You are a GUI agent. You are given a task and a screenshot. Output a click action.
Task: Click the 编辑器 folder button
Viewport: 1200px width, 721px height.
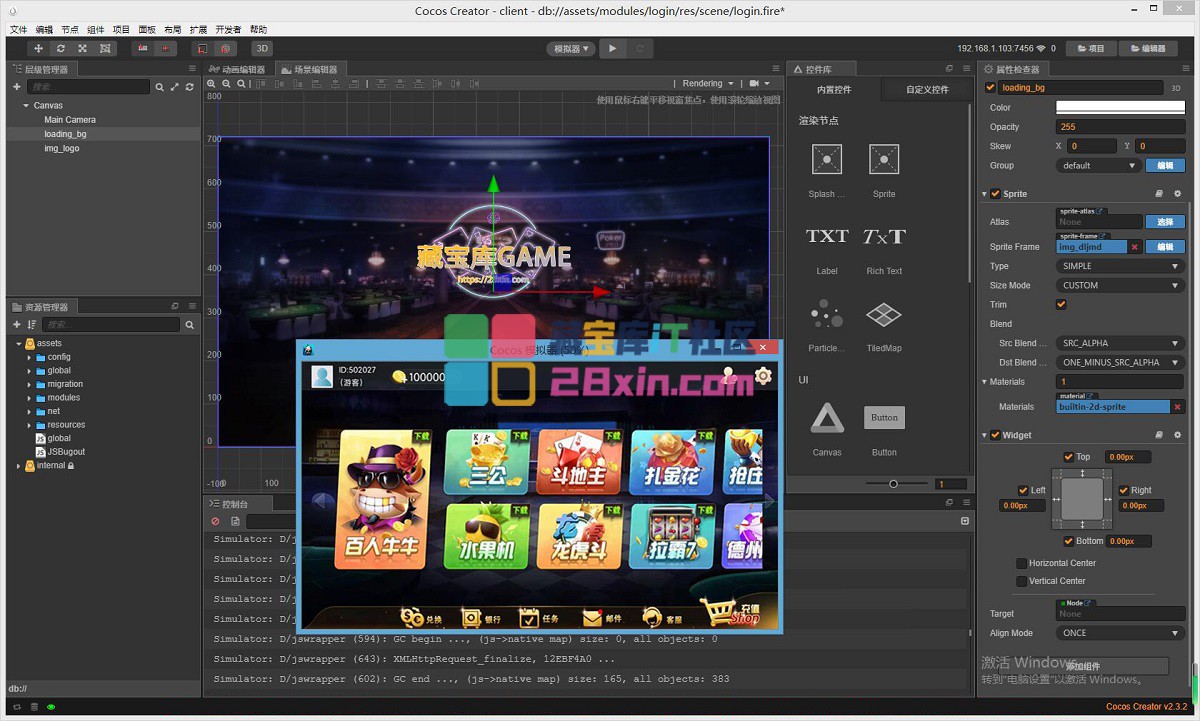pyautogui.click(x=1147, y=48)
